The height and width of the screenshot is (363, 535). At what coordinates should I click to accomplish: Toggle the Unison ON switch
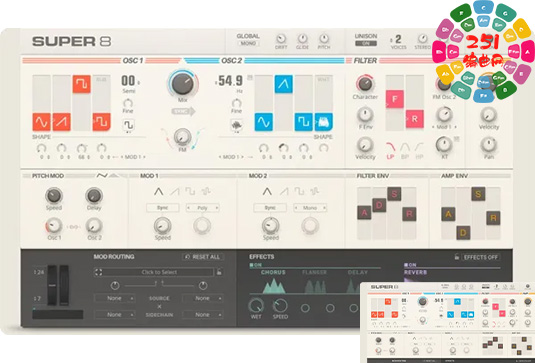pos(366,44)
